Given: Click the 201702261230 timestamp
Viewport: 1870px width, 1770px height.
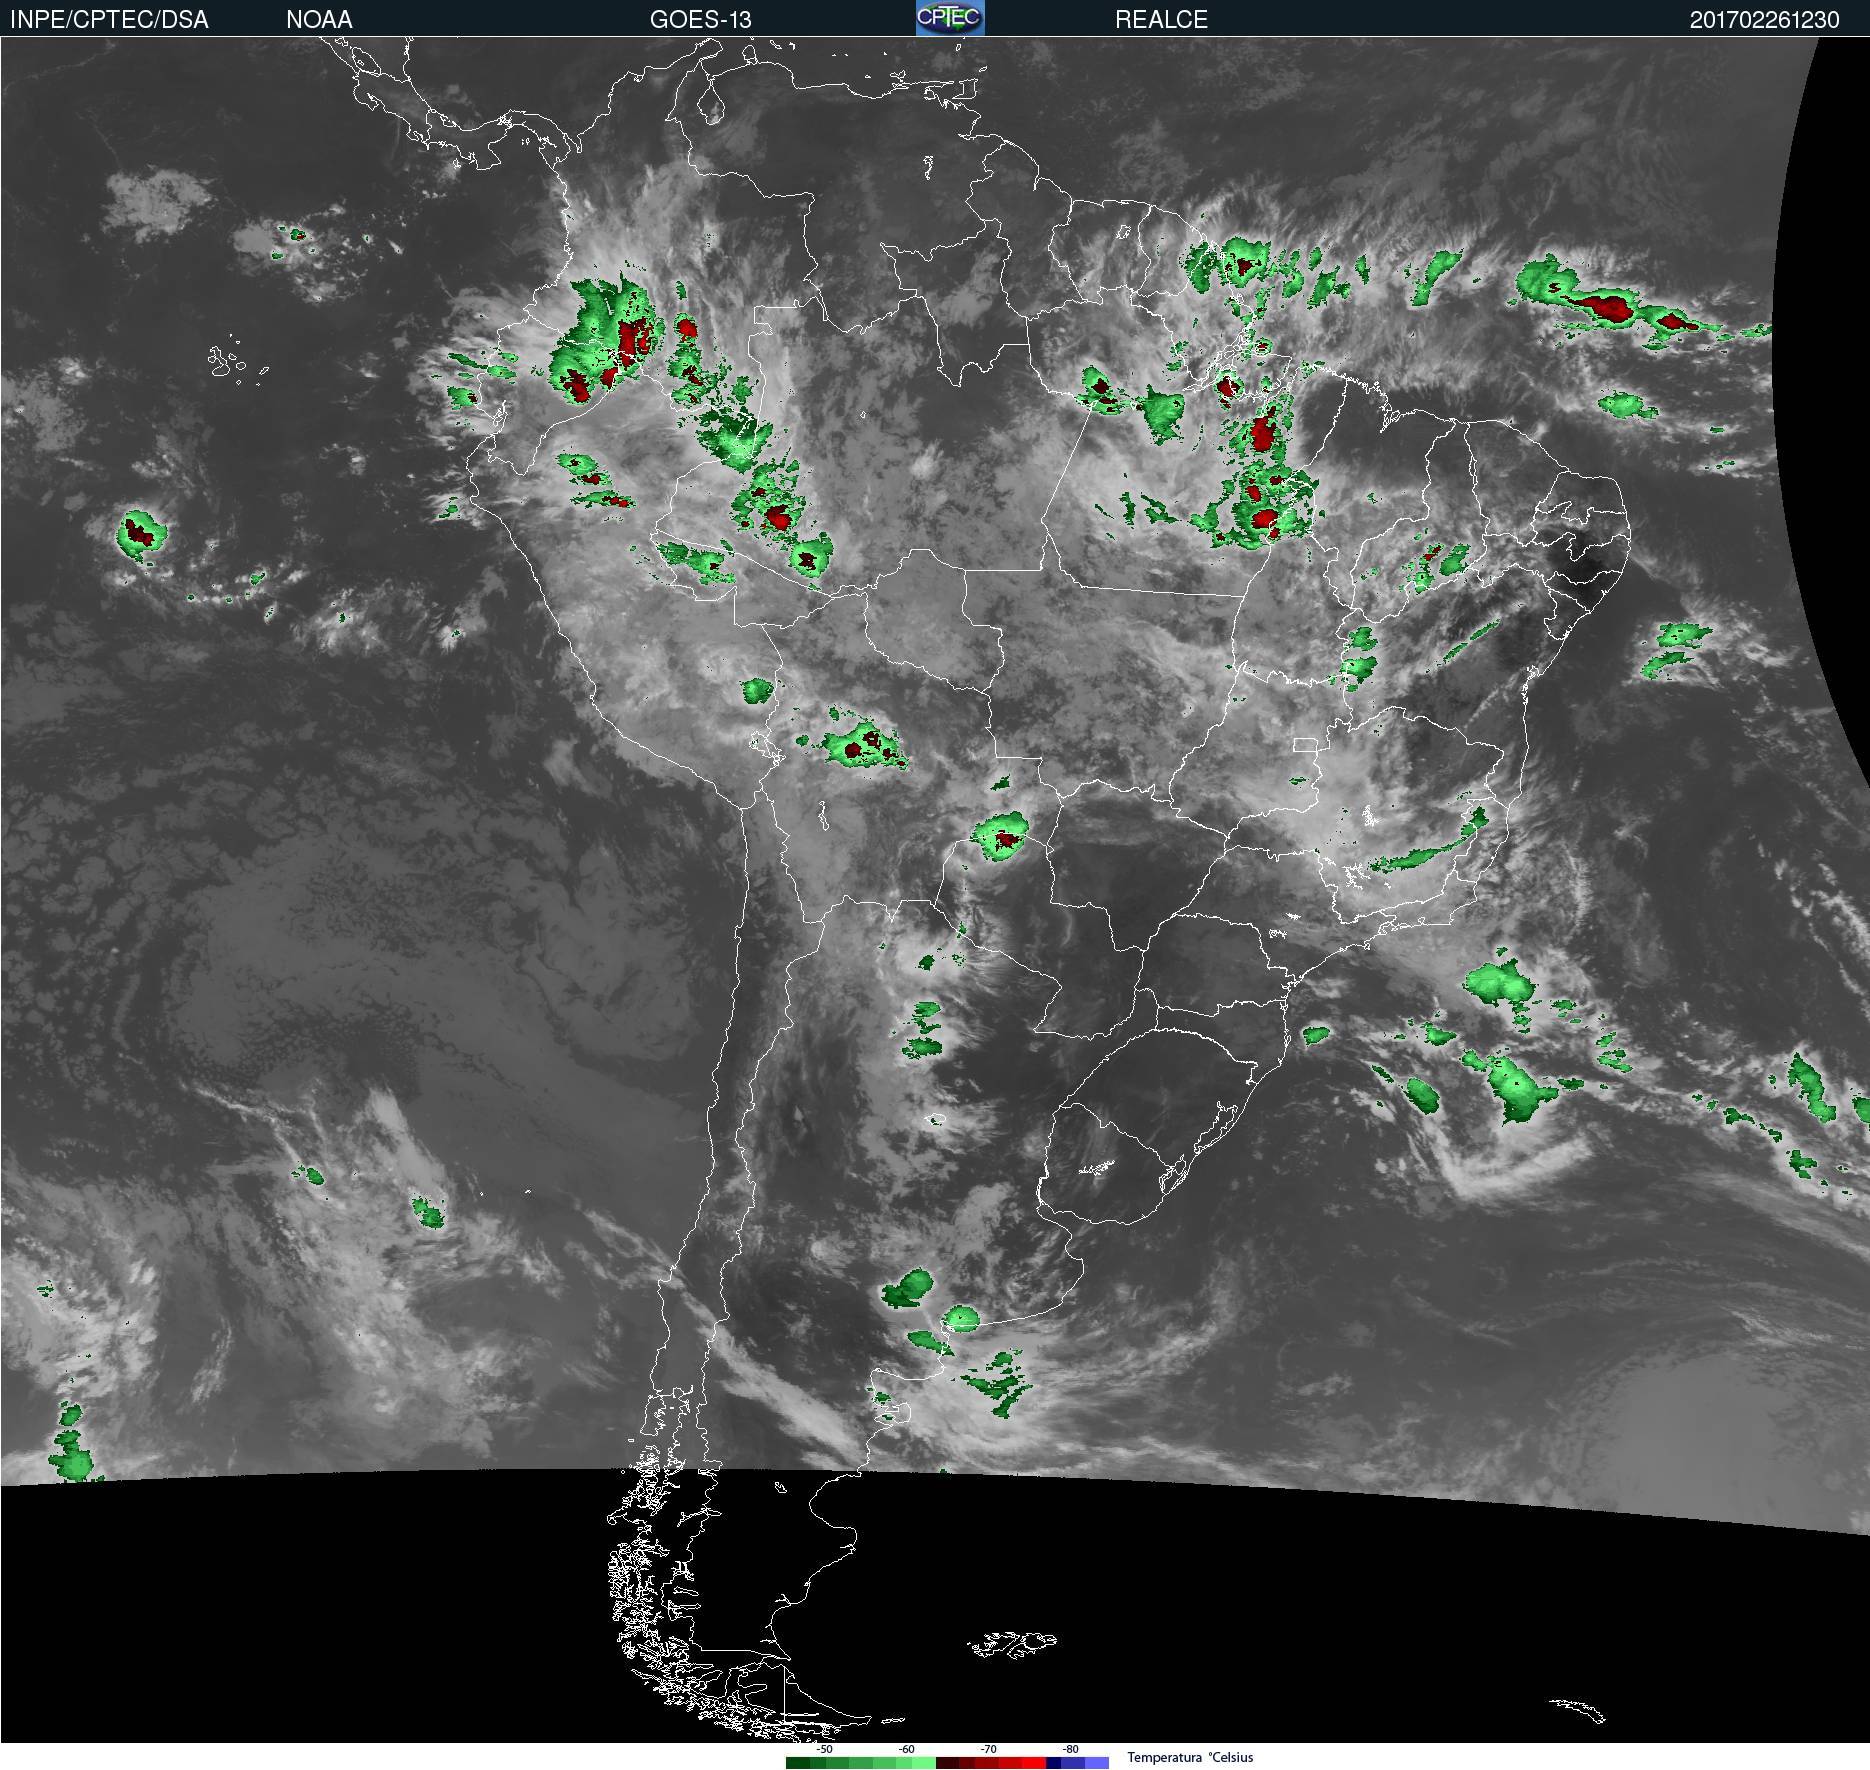Looking at the screenshot, I should pyautogui.click(x=1764, y=20).
